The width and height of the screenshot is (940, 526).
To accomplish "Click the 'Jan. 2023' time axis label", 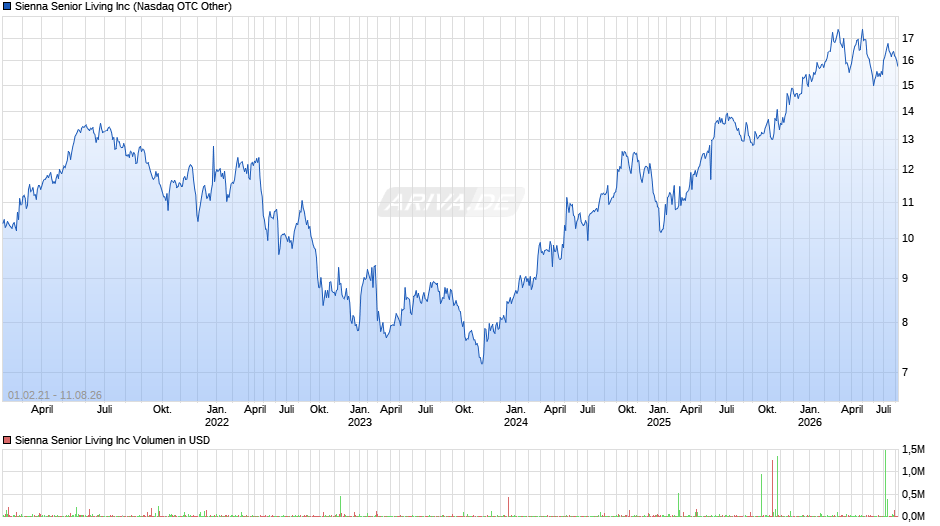I will (x=360, y=416).
